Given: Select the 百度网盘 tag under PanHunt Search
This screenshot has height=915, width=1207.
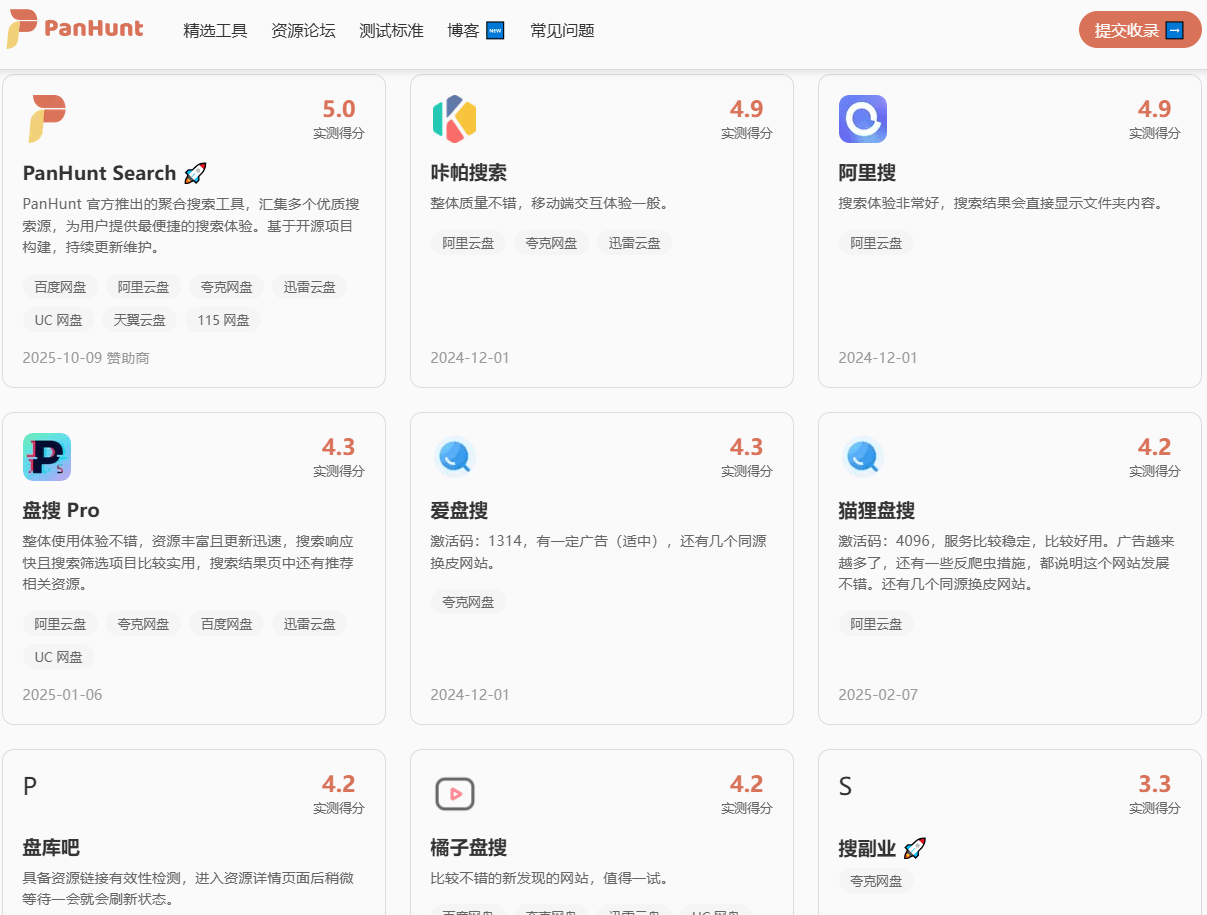Looking at the screenshot, I should (x=59, y=287).
